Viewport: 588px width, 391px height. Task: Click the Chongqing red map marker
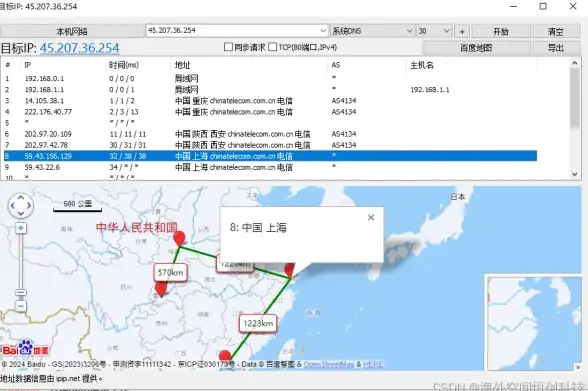point(161,289)
